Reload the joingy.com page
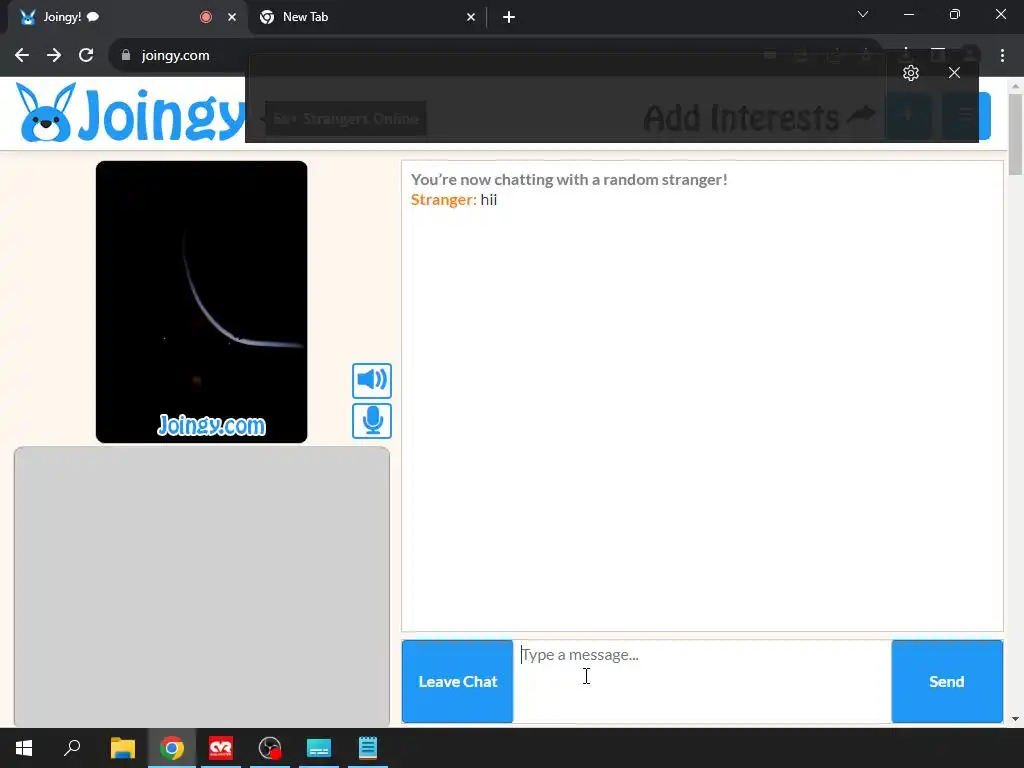The height and width of the screenshot is (768, 1024). click(86, 55)
